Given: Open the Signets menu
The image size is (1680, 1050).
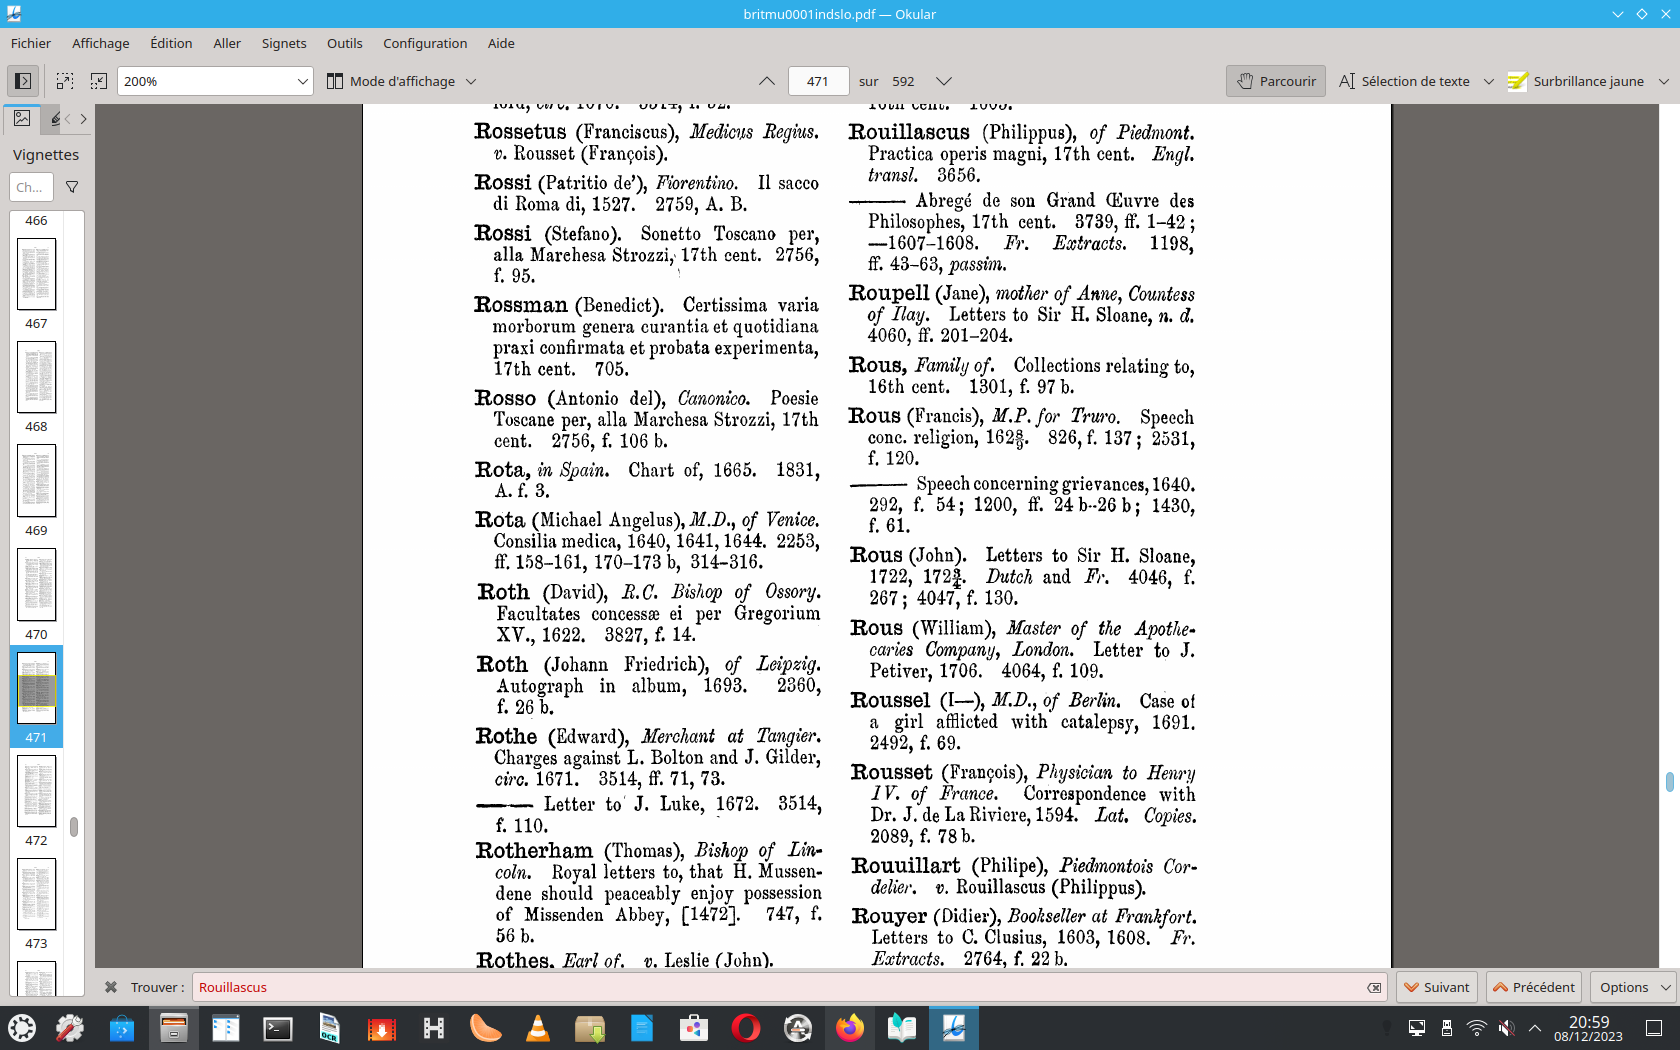Looking at the screenshot, I should [284, 43].
